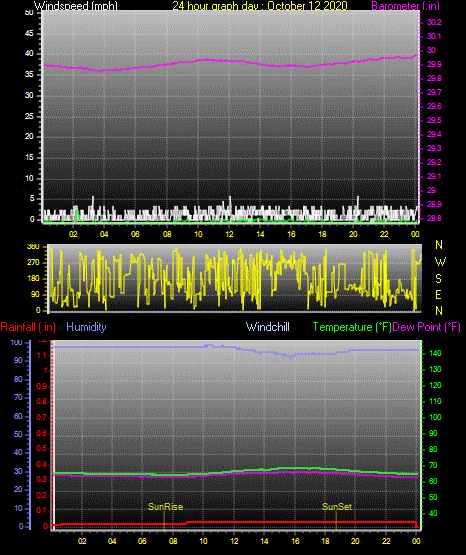Select the Dew Point (°F) legend label
The width and height of the screenshot is (466, 555).
[x=427, y=327]
